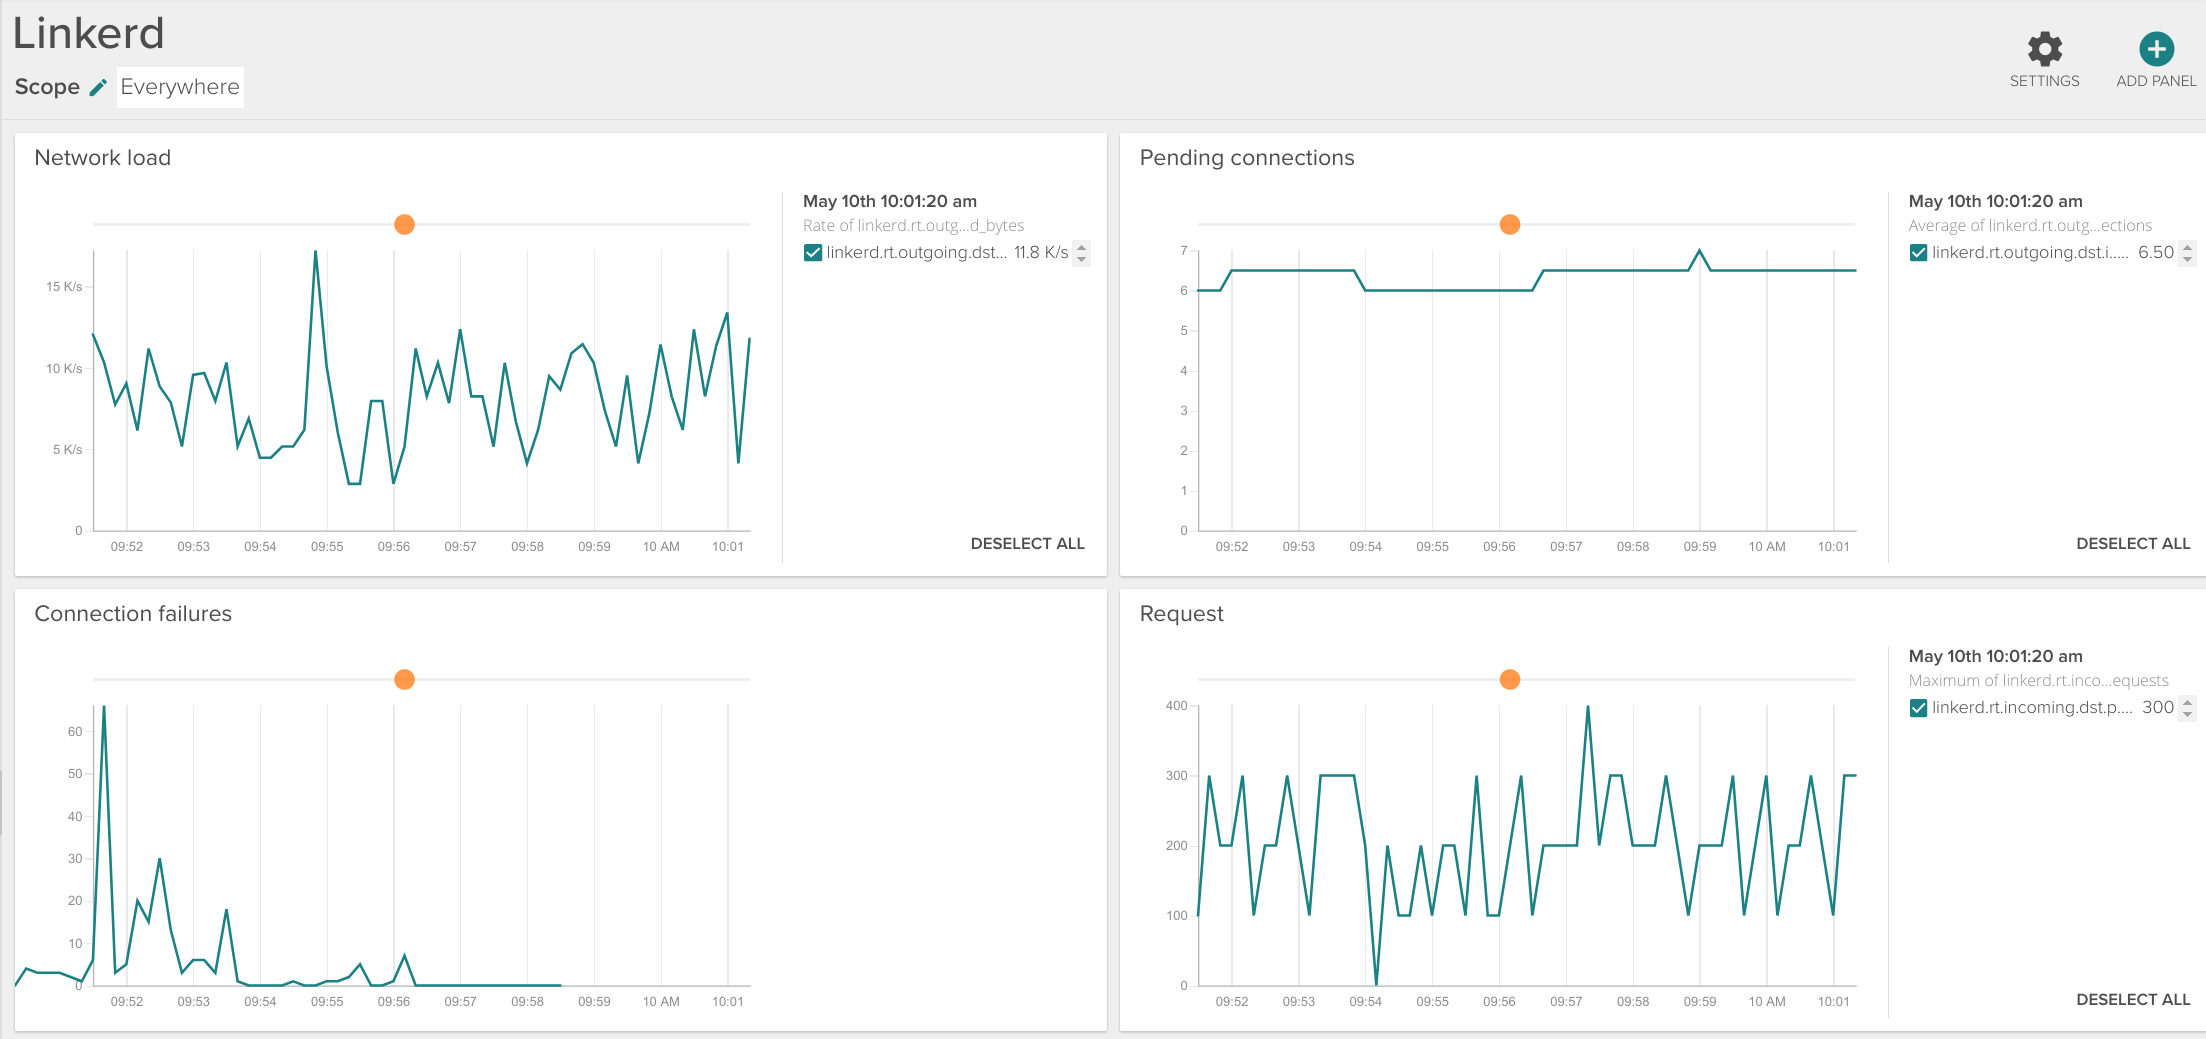Click the Connection failures time slider handle

(404, 680)
